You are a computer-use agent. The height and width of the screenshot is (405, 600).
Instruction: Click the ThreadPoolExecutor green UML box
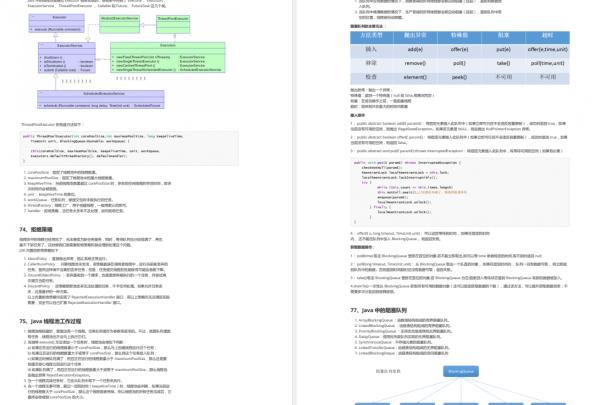pyautogui.click(x=173, y=24)
